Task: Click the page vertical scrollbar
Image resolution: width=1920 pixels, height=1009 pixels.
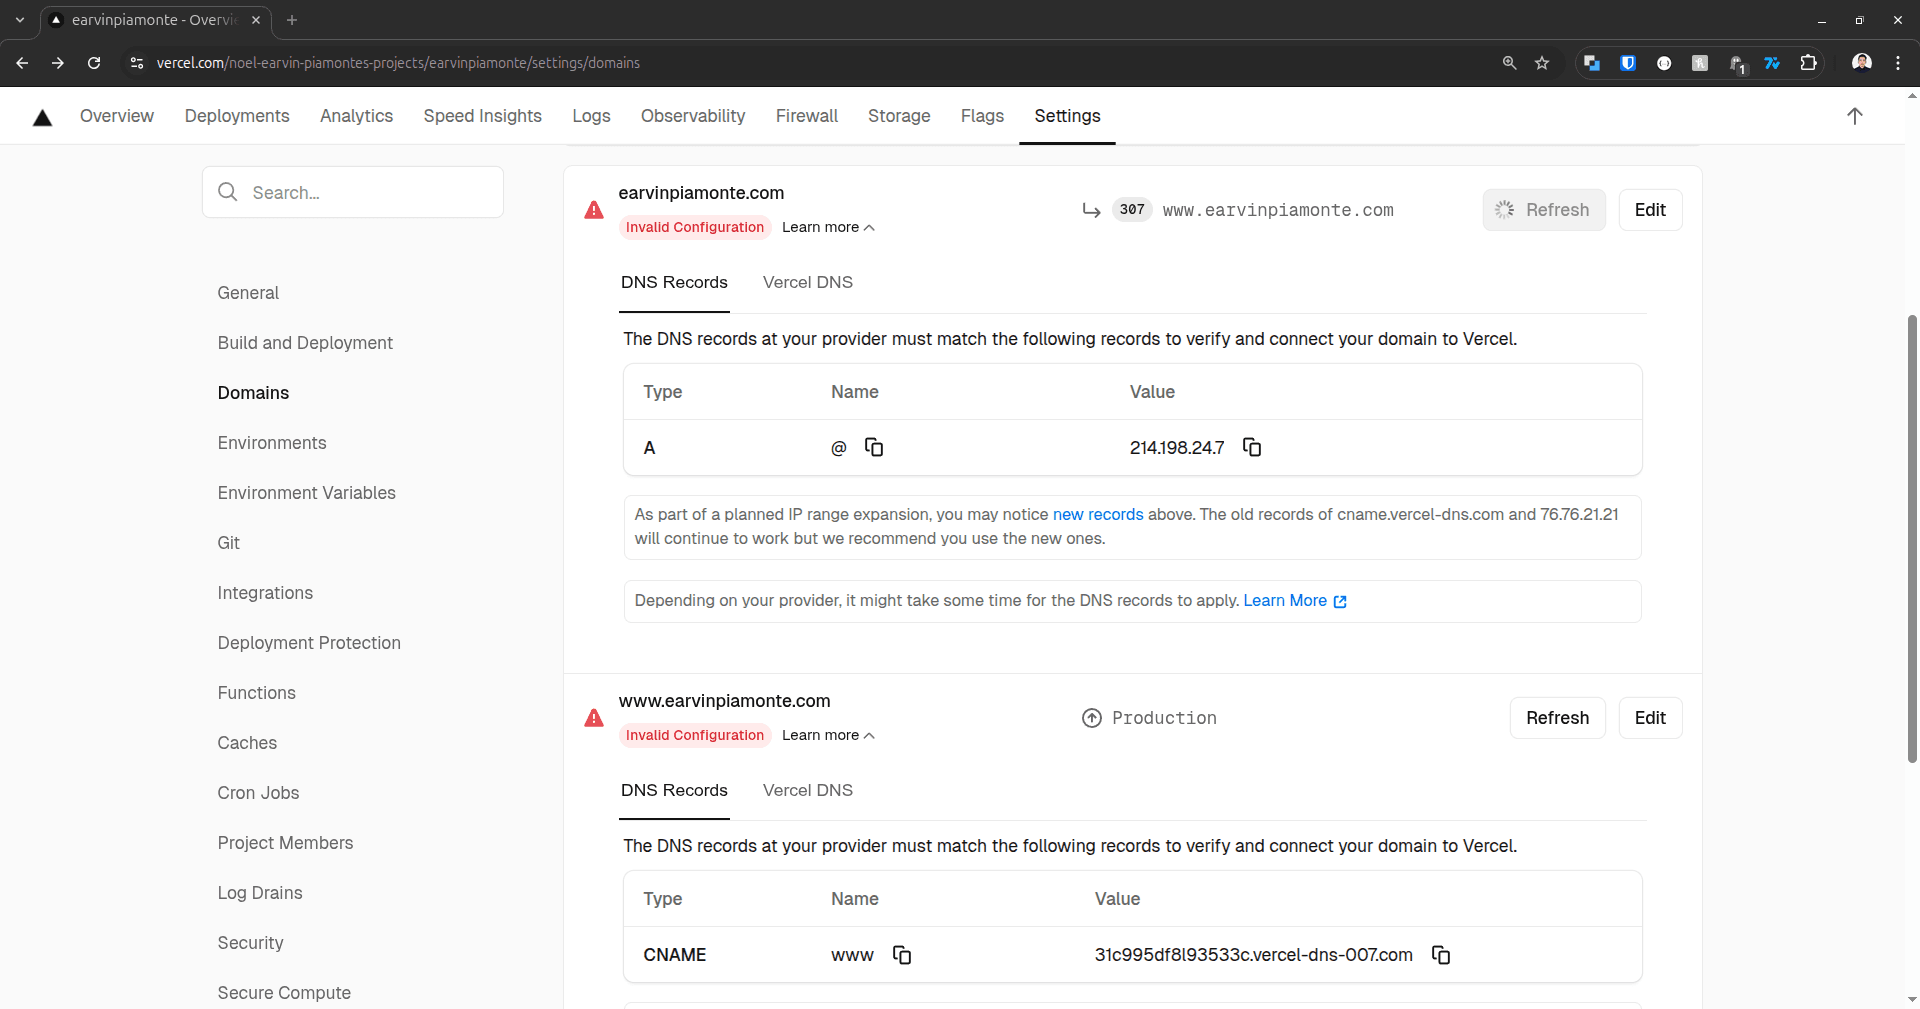Action: pyautogui.click(x=1912, y=540)
